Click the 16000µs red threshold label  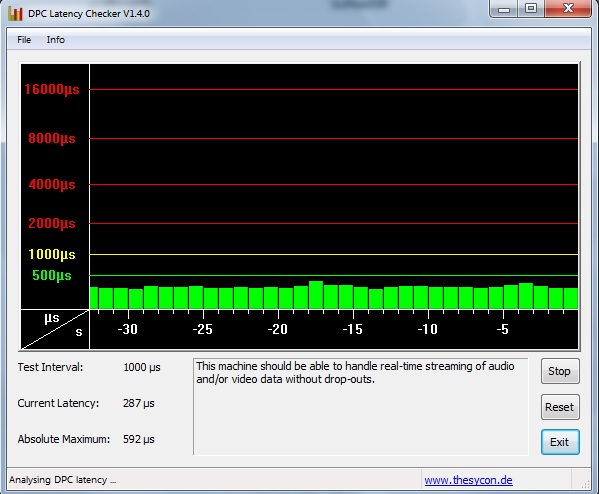click(x=52, y=89)
